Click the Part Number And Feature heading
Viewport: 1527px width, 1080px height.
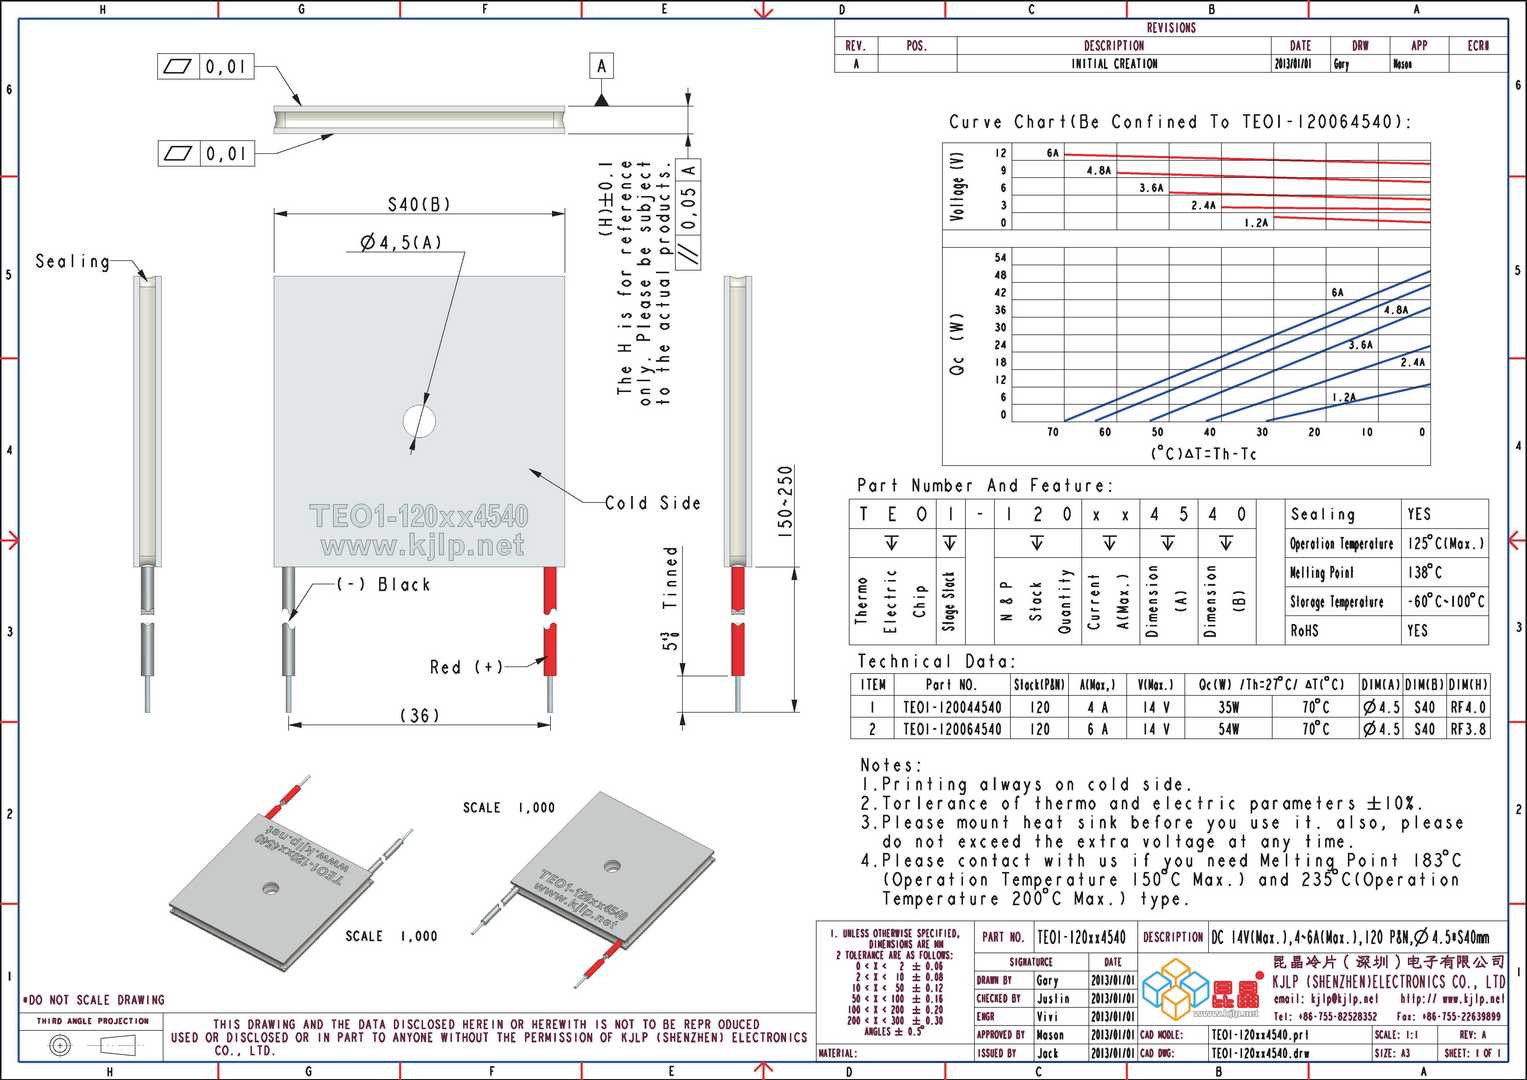click(x=984, y=485)
